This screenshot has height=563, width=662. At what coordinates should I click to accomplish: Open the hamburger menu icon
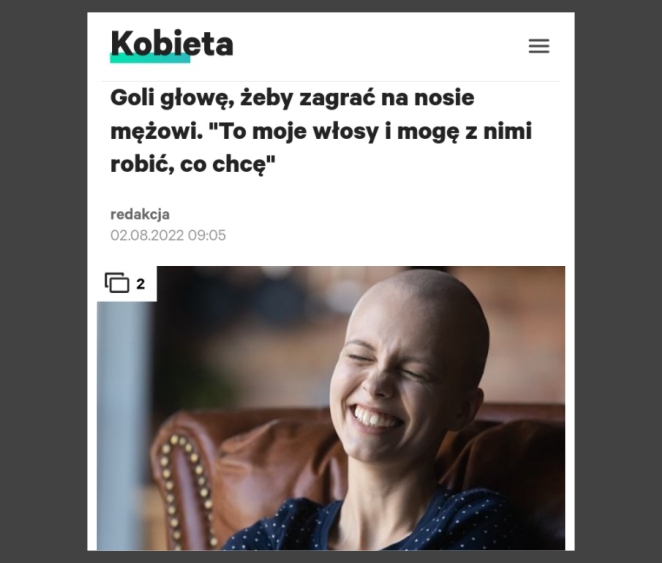tap(539, 46)
